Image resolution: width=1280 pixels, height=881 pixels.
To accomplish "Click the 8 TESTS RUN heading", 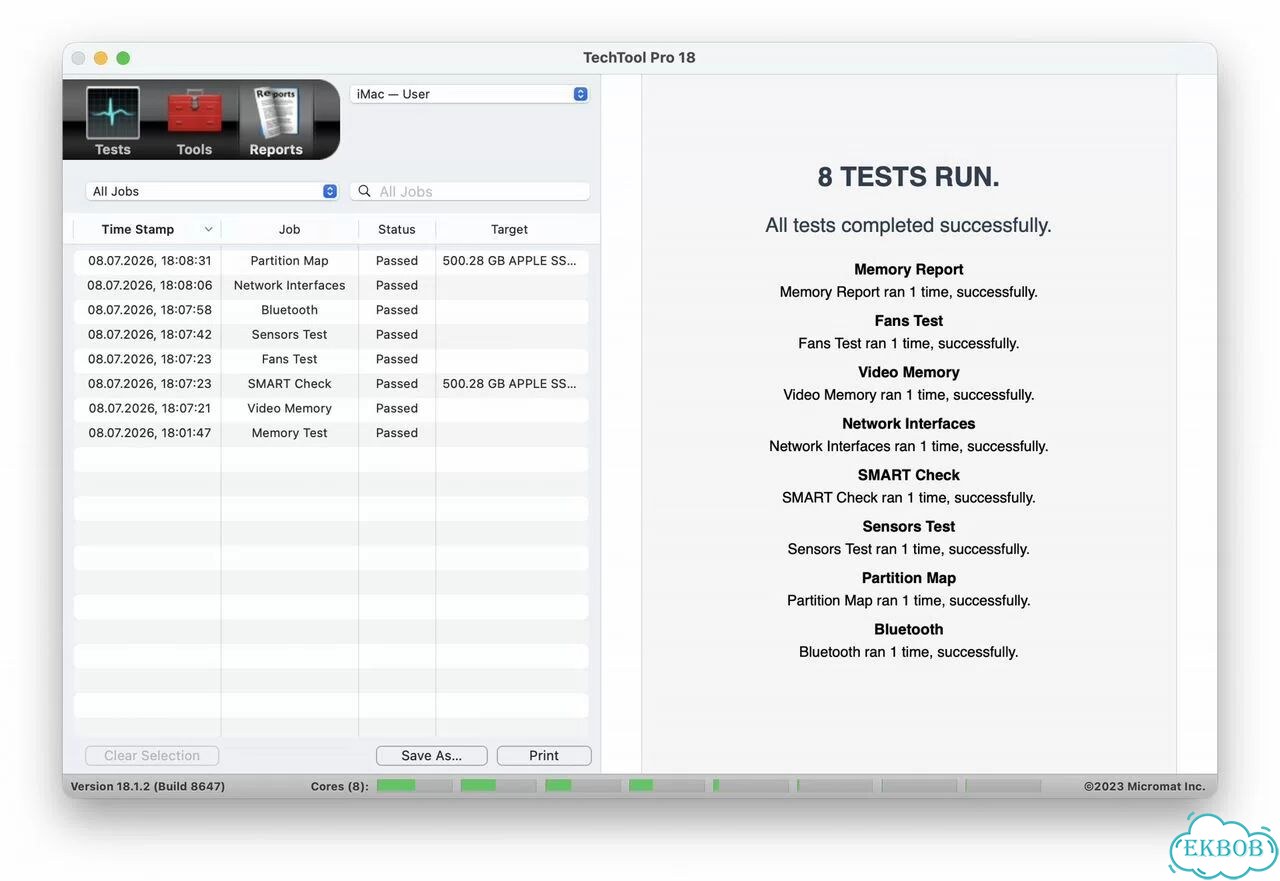I will [908, 177].
